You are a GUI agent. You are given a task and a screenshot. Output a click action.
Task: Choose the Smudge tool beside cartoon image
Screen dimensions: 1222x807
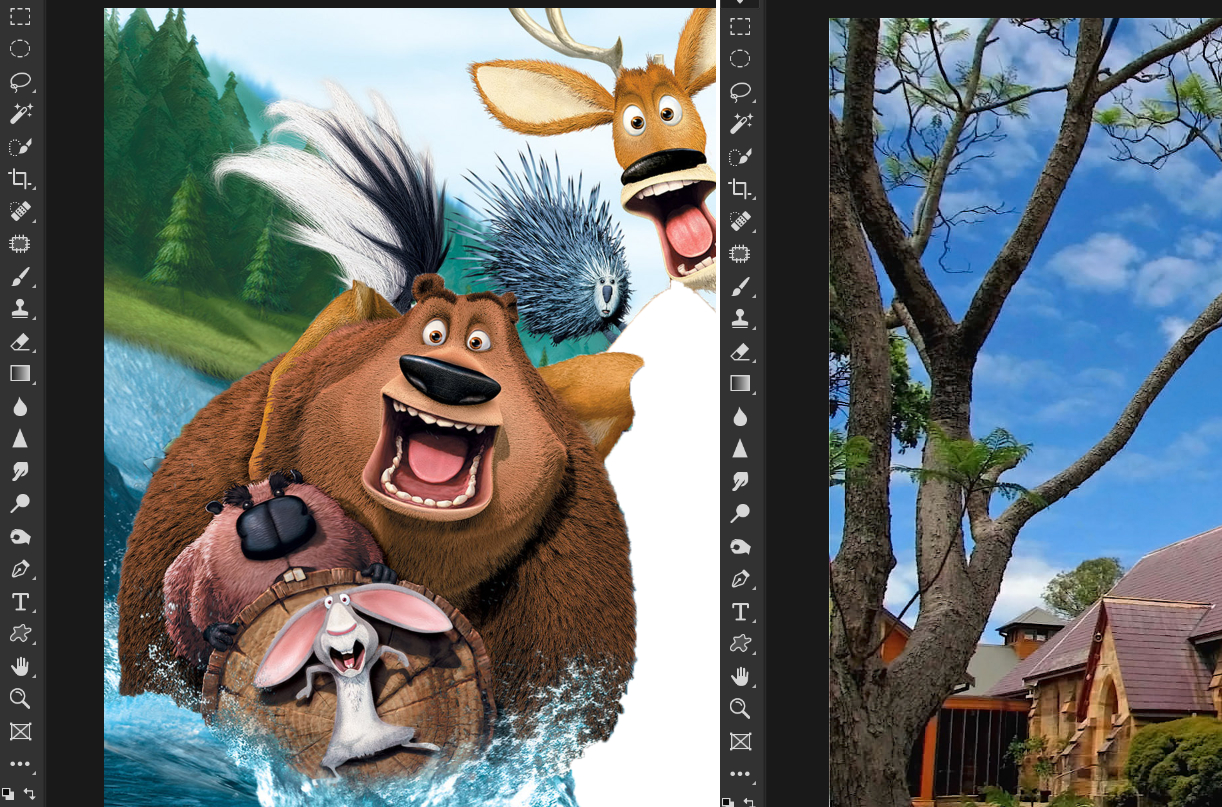click(x=20, y=471)
